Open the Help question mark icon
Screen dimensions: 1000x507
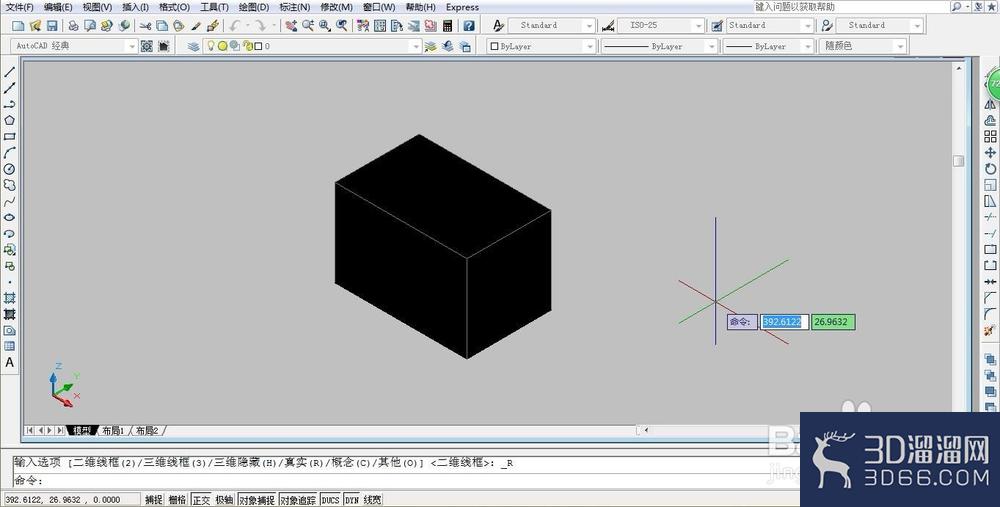pos(469,26)
